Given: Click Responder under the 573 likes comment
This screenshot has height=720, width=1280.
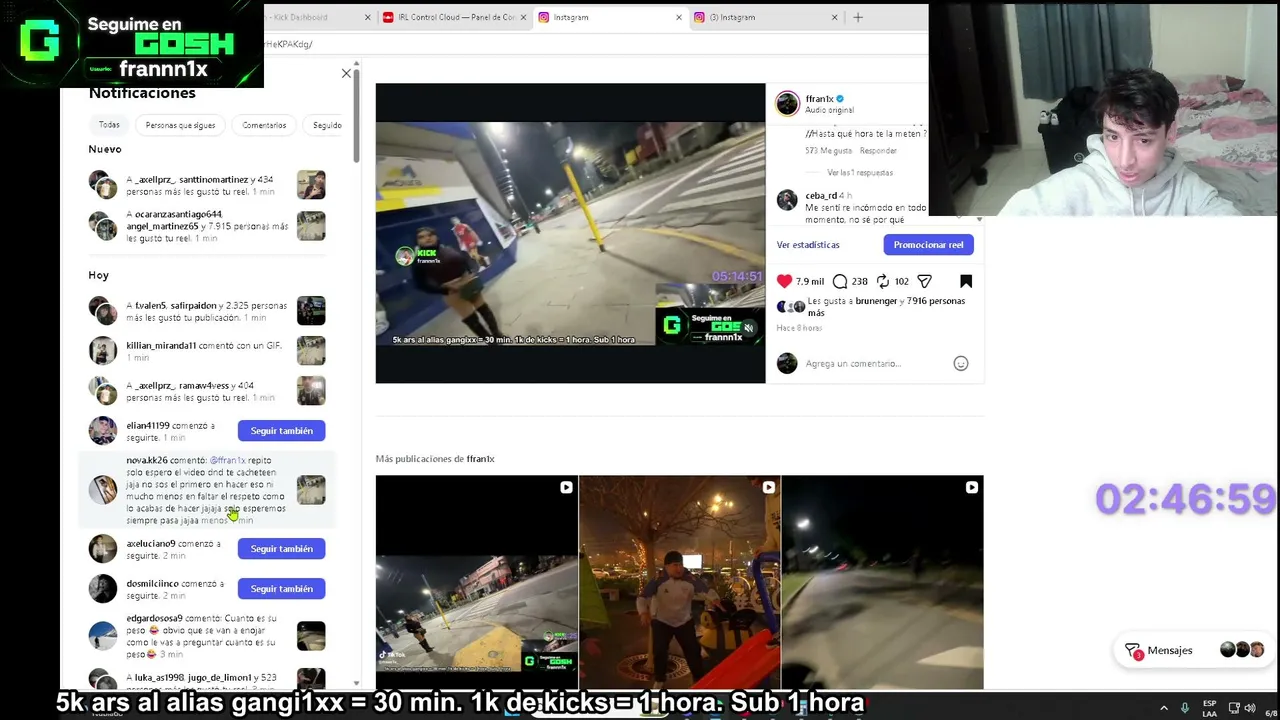Looking at the screenshot, I should 878,151.
